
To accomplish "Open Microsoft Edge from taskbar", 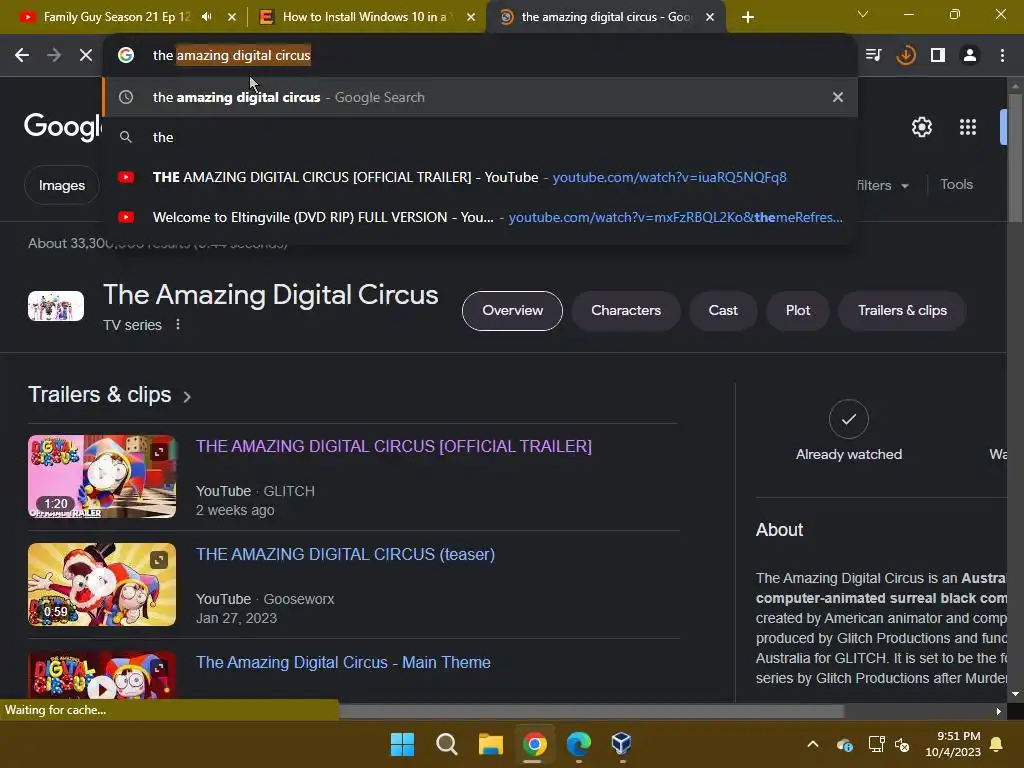I will [x=579, y=744].
